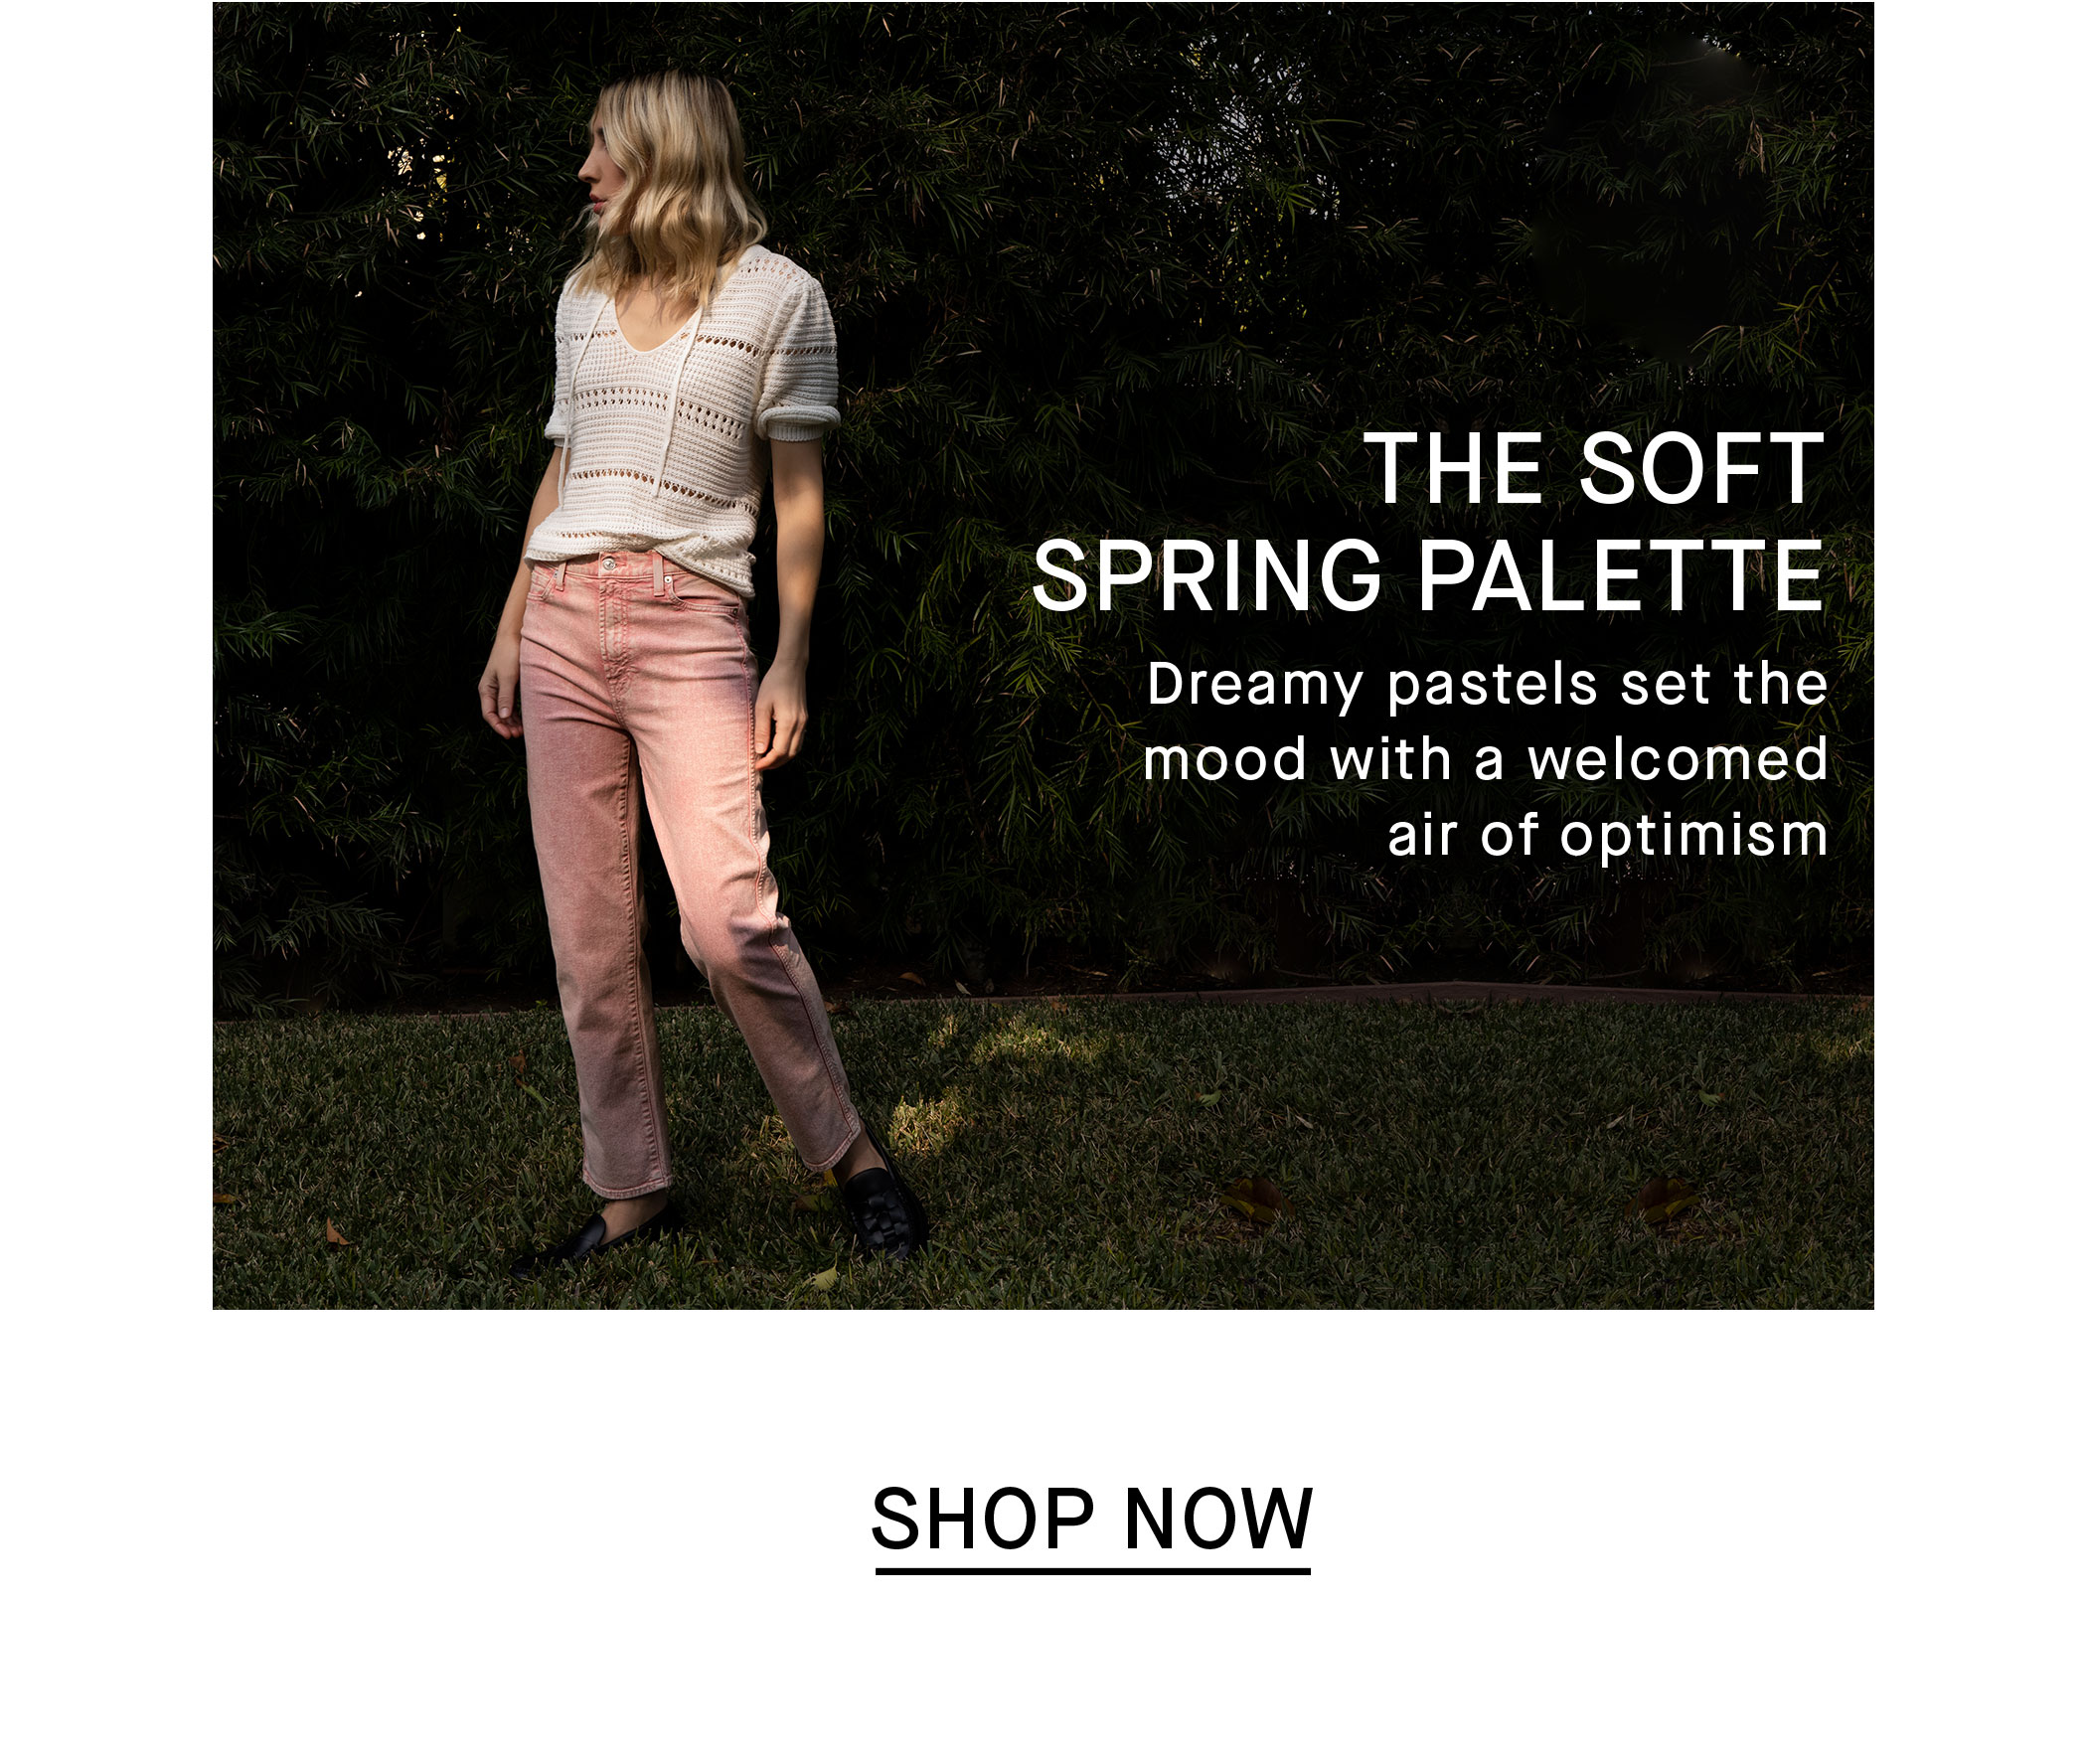Image resolution: width=2087 pixels, height=1764 pixels.
Task: Click the 'mood with a welcomed' text line
Action: pyautogui.click(x=1485, y=759)
